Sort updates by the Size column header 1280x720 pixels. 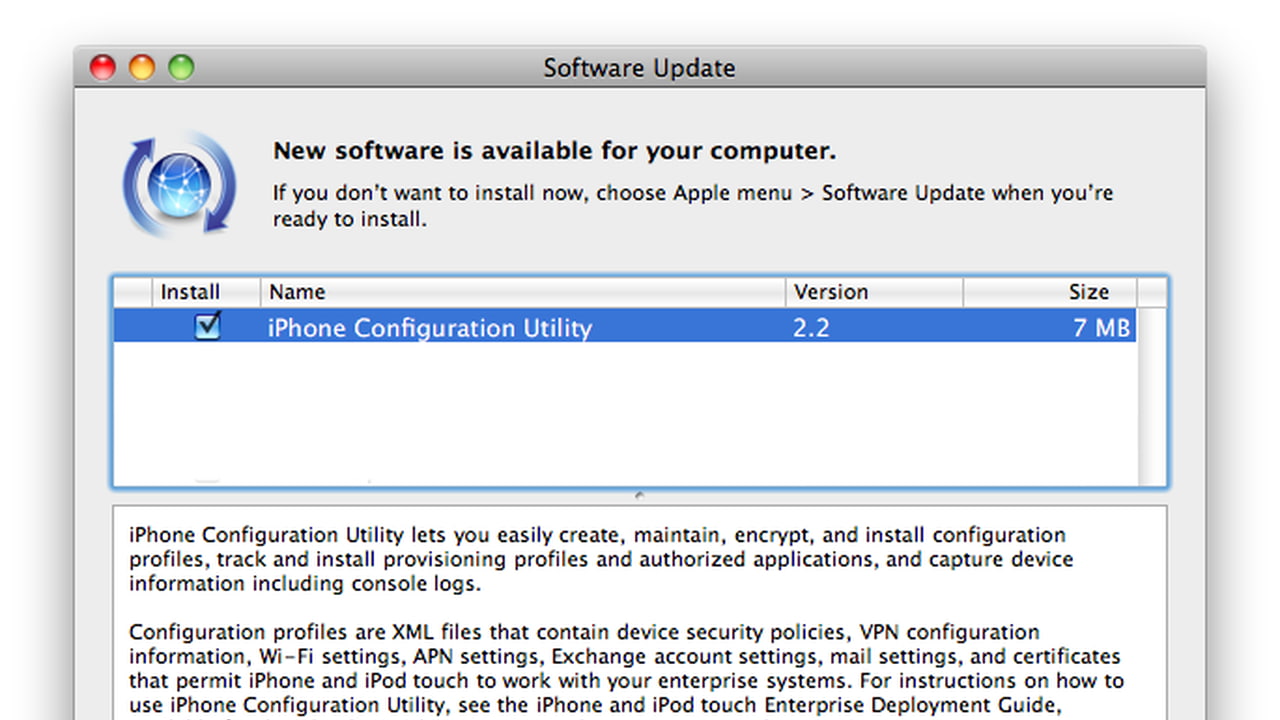(1050, 292)
